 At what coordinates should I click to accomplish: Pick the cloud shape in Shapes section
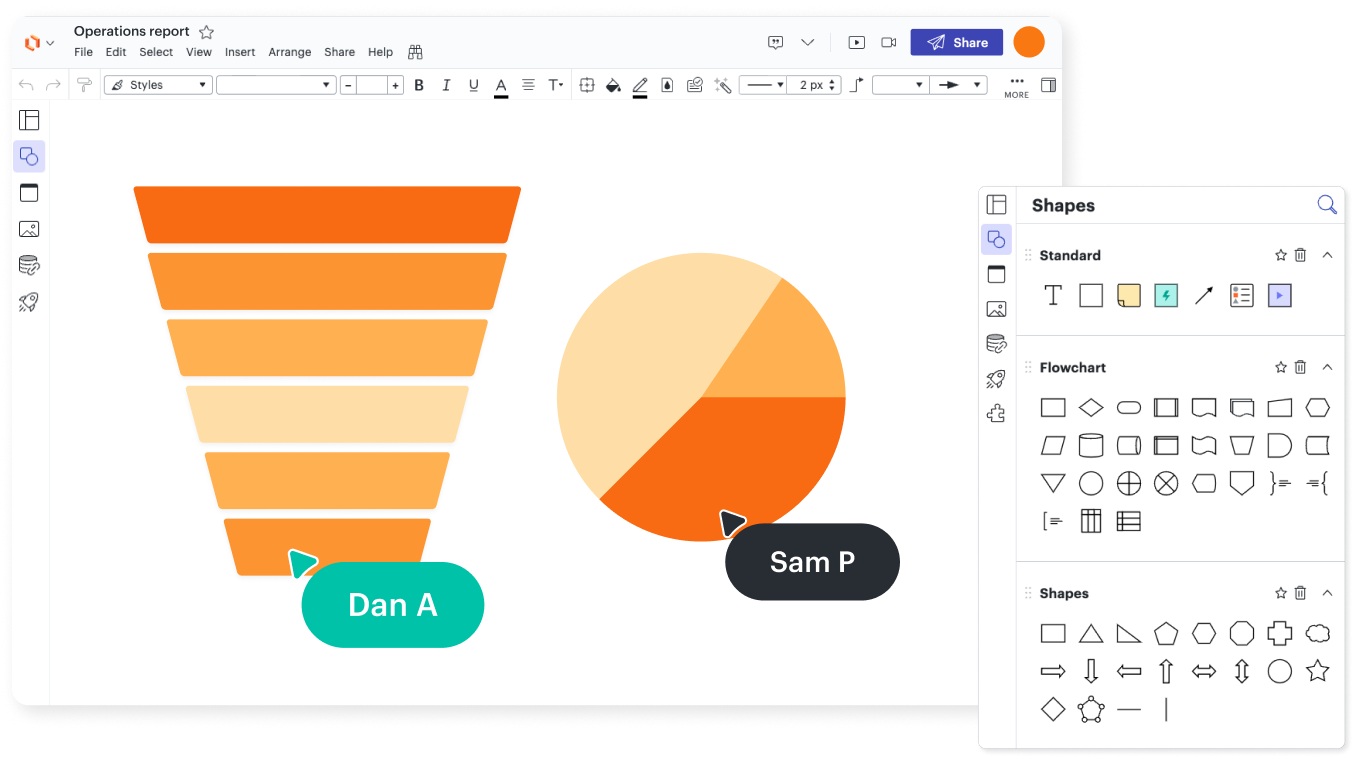tap(1318, 633)
